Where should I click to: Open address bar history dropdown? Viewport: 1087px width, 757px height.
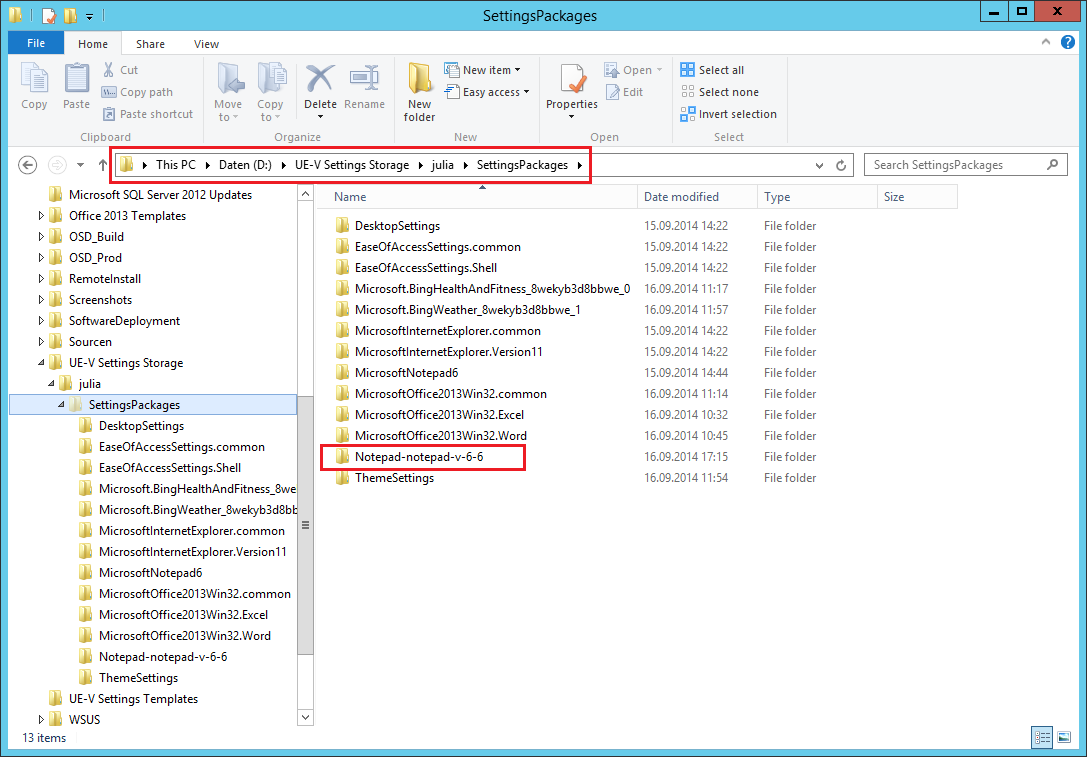[819, 165]
